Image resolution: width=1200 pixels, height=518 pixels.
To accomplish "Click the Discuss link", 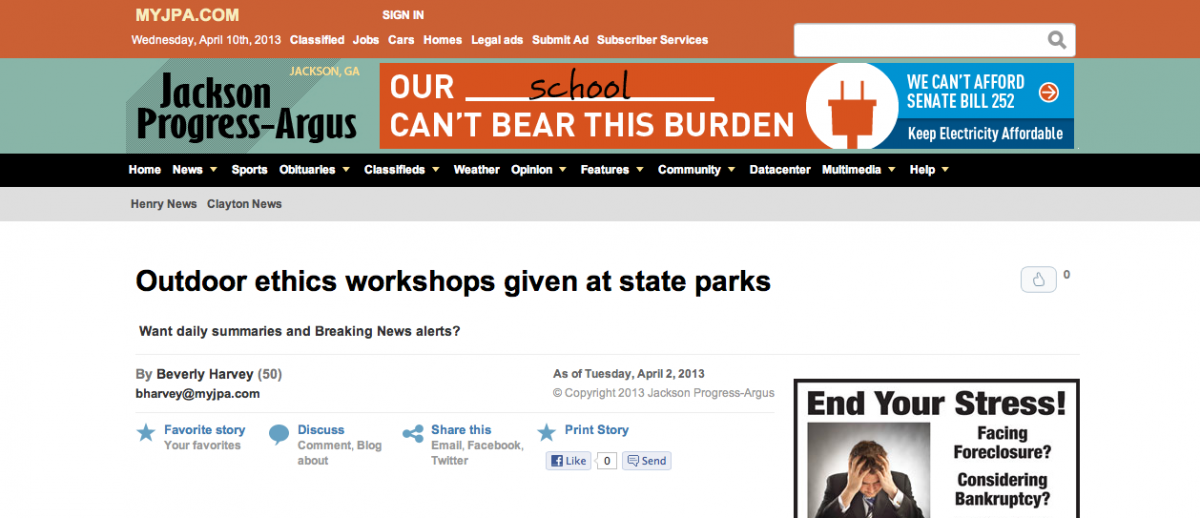I will tap(321, 430).
